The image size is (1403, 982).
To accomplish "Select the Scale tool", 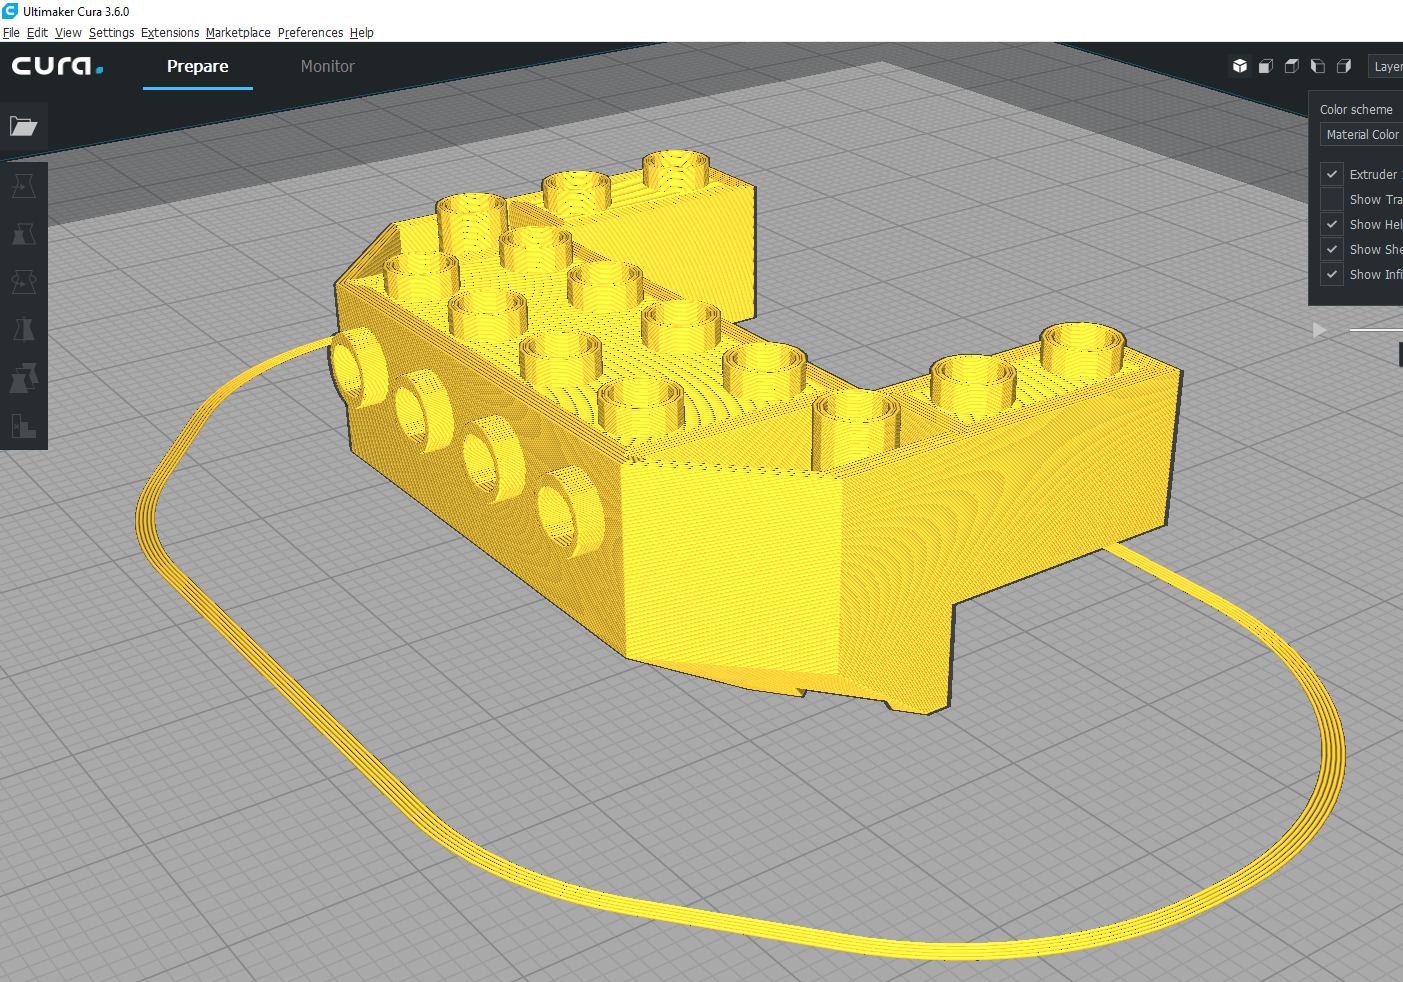I will (x=23, y=234).
